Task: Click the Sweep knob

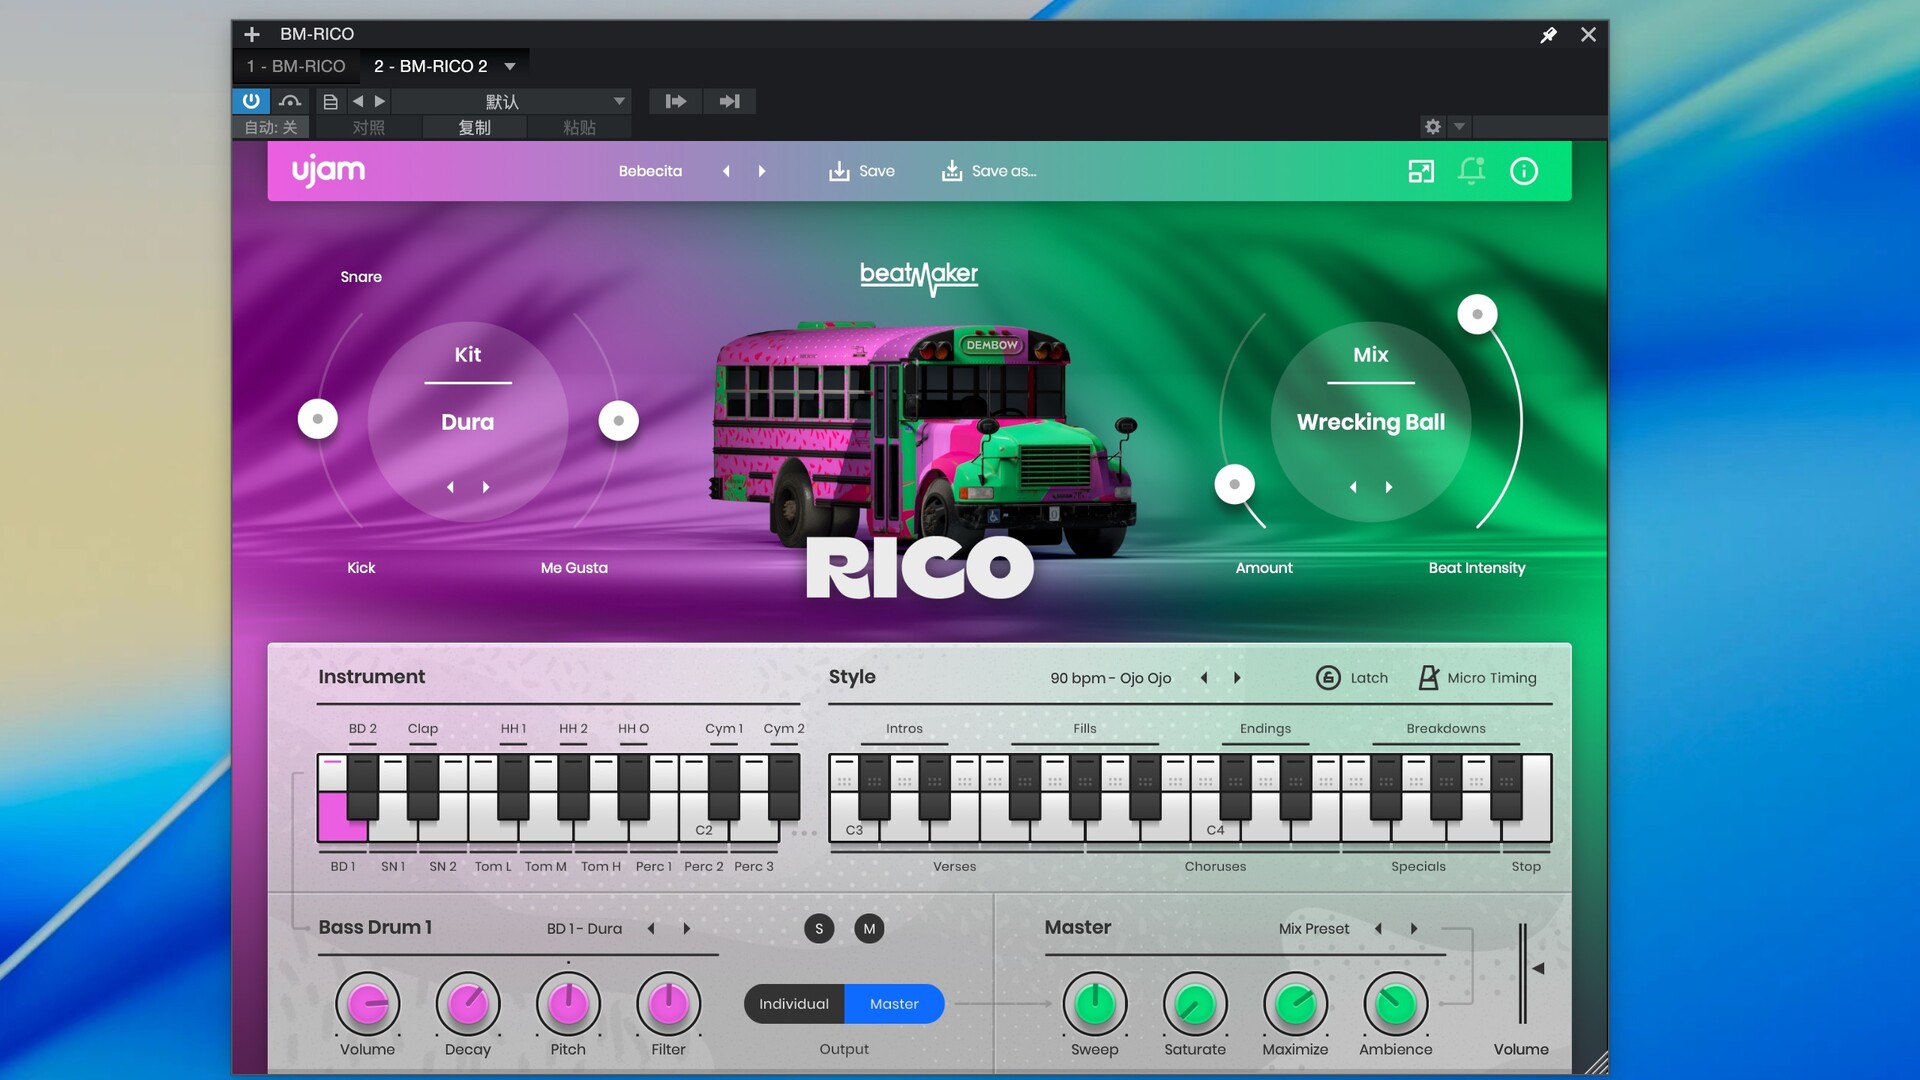Action: coord(1095,1004)
